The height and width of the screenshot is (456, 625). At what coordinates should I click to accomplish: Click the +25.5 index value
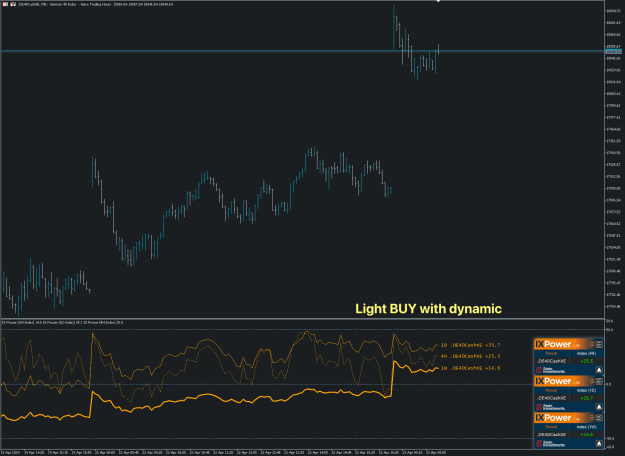[587, 361]
